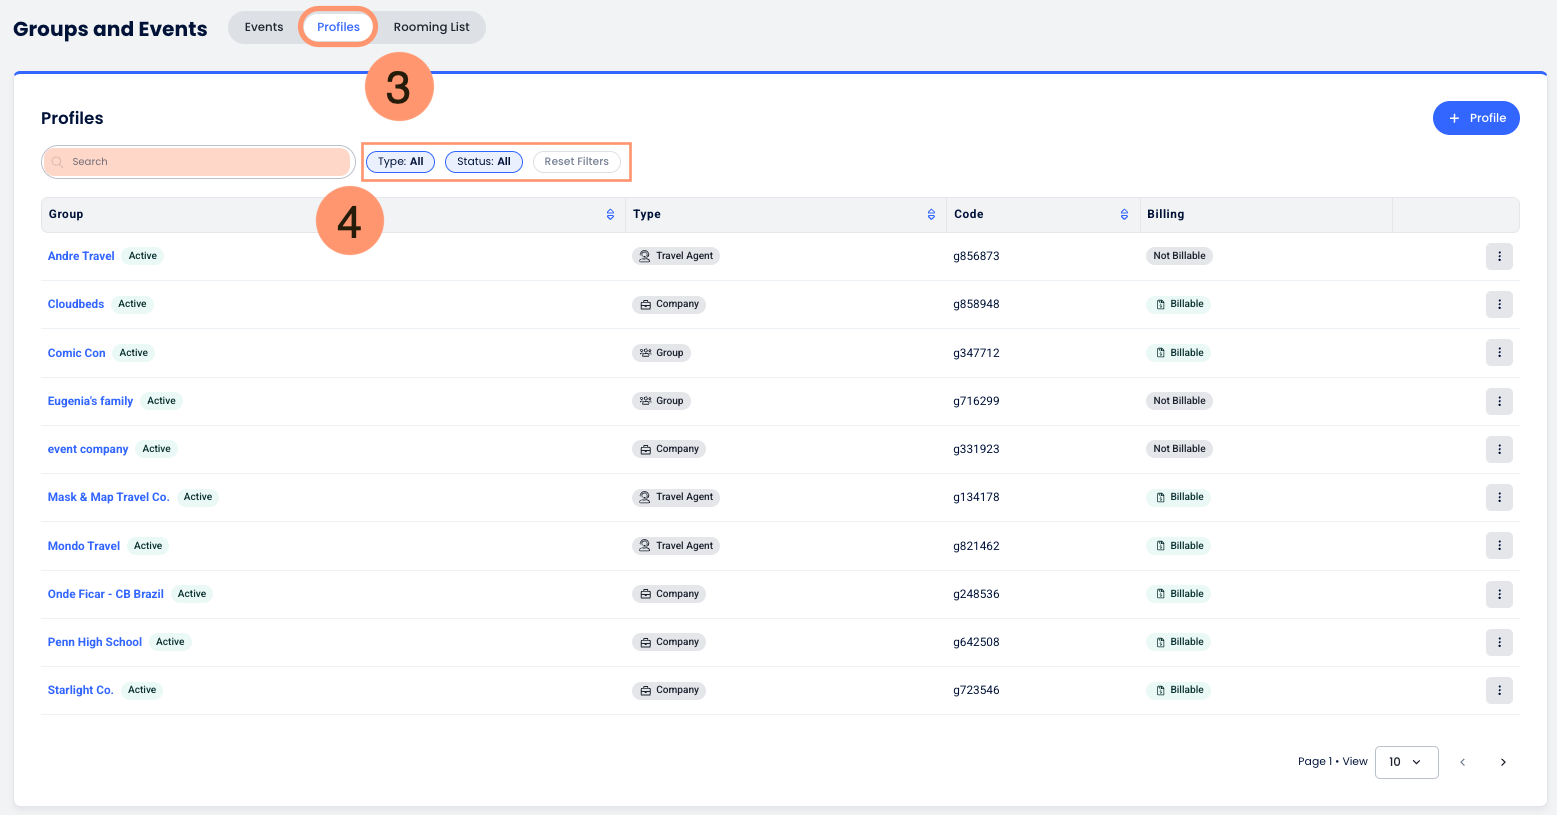Open the kebab menu for Andre Travel row

tap(1498, 256)
